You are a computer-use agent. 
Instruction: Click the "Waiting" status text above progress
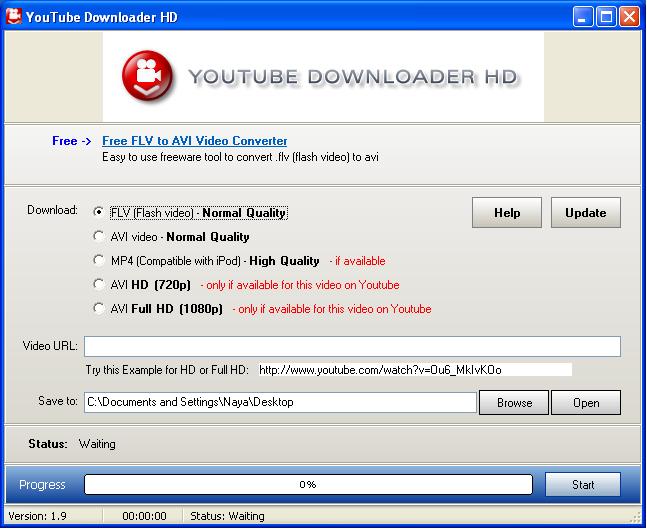tap(97, 444)
